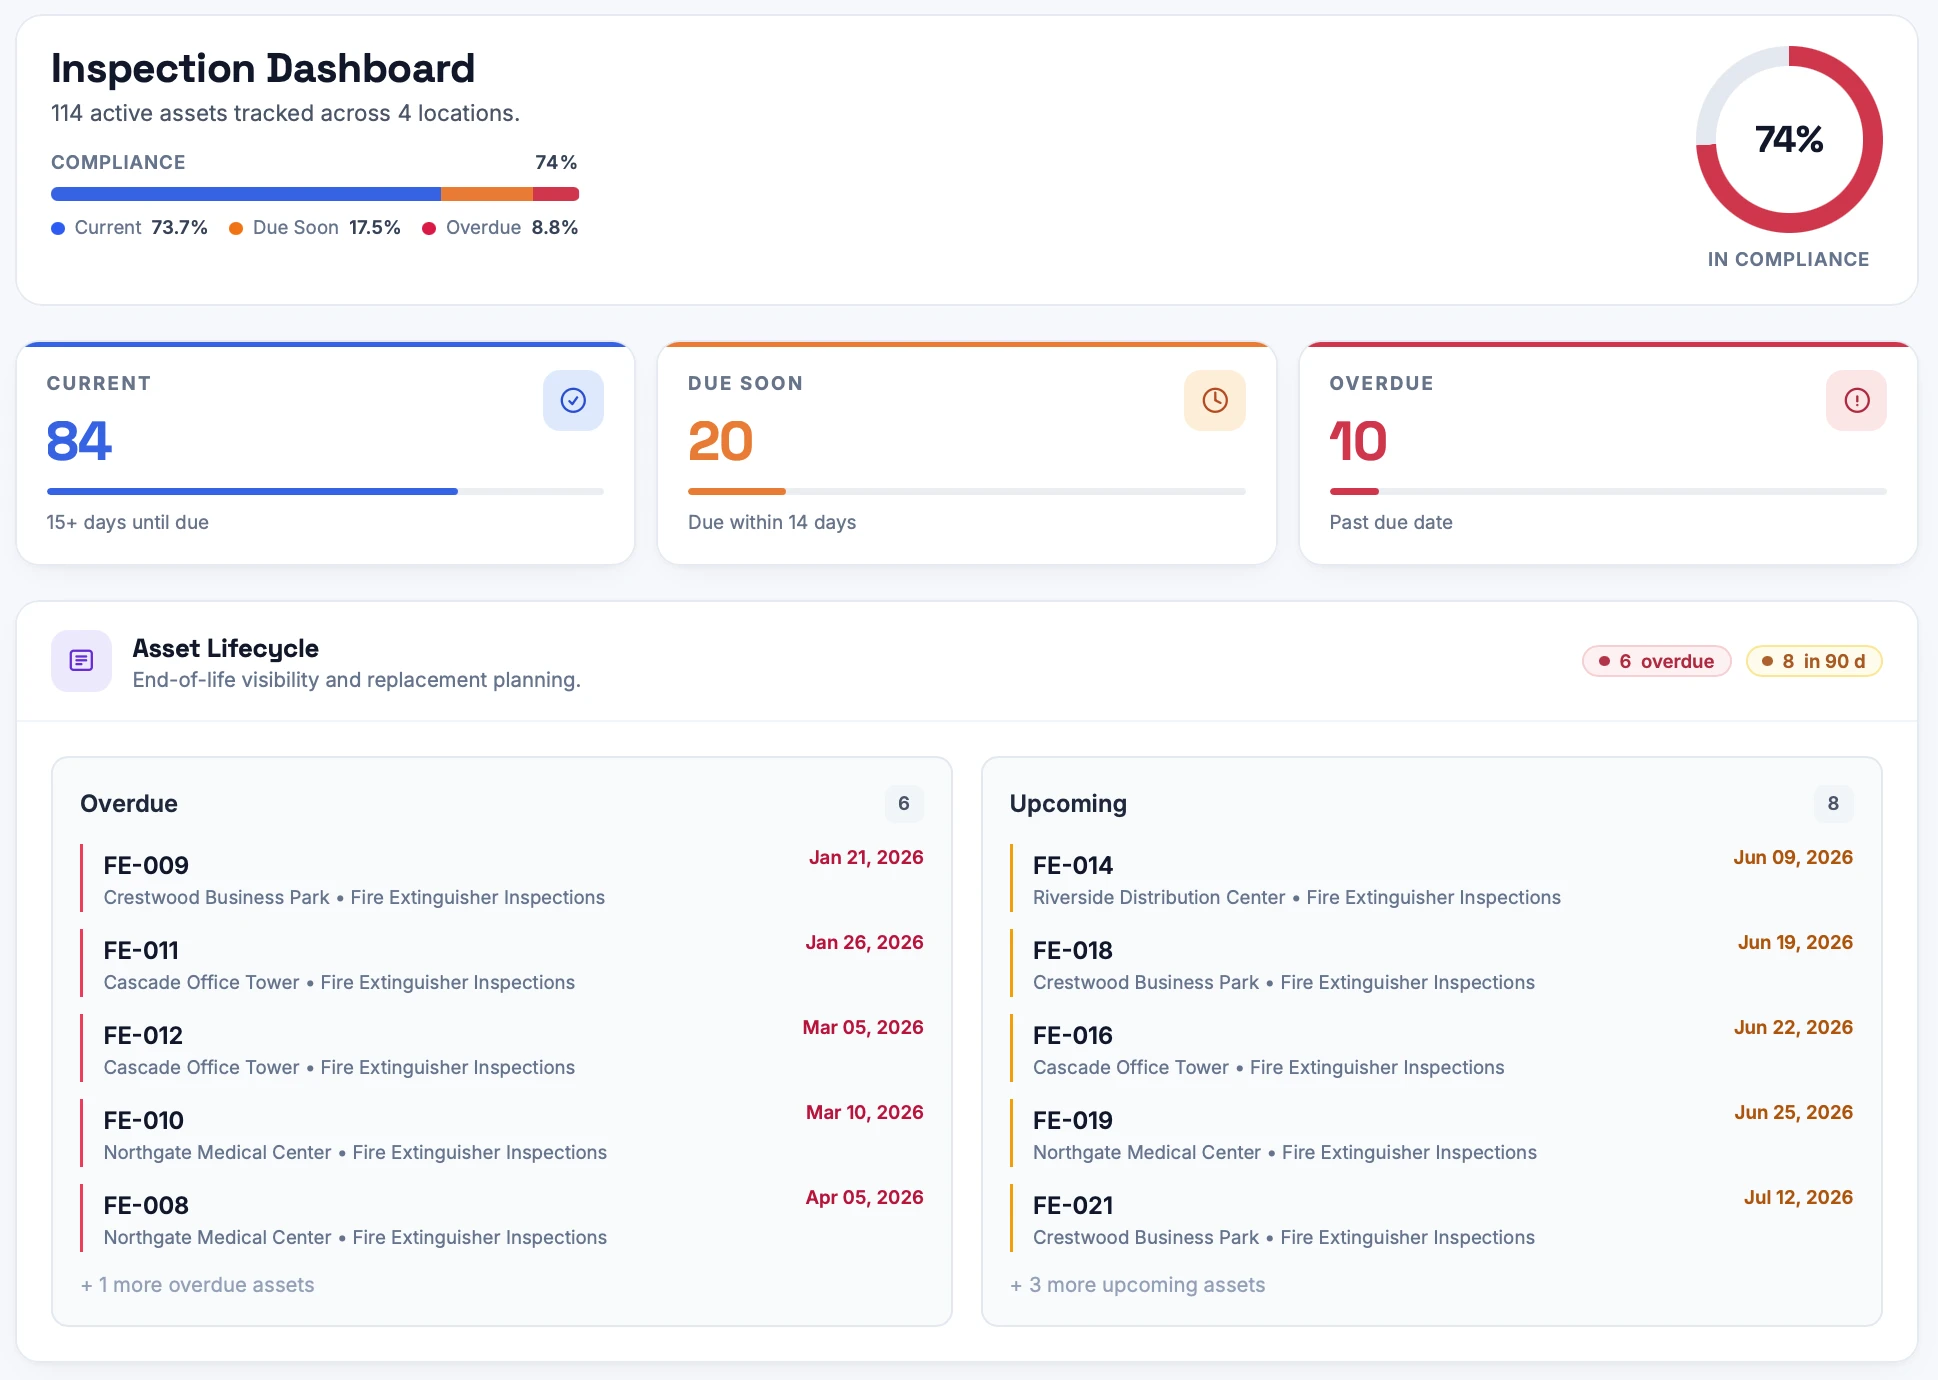
Task: Click the Overdue card red progress bar
Action: tap(1608, 491)
